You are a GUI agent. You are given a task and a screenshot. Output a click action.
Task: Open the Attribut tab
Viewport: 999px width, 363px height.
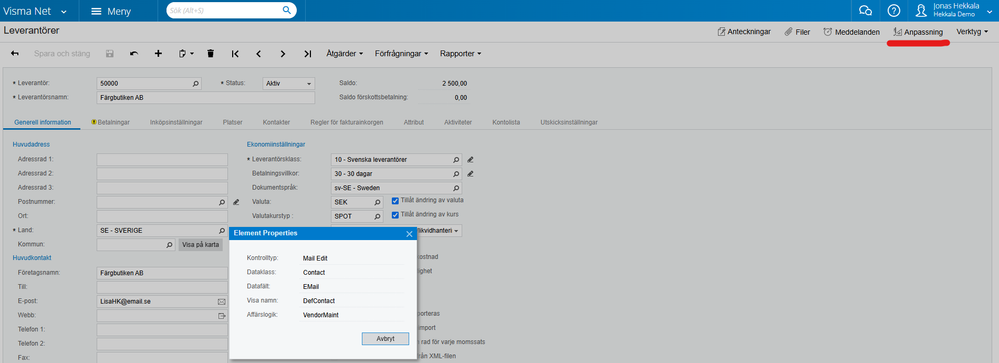(x=413, y=122)
